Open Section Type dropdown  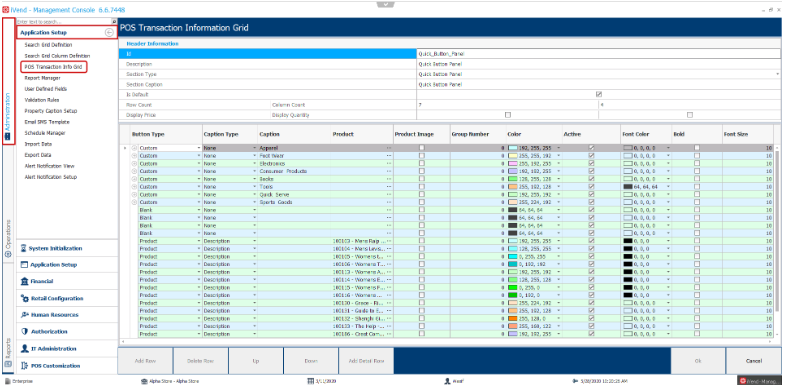(x=778, y=74)
